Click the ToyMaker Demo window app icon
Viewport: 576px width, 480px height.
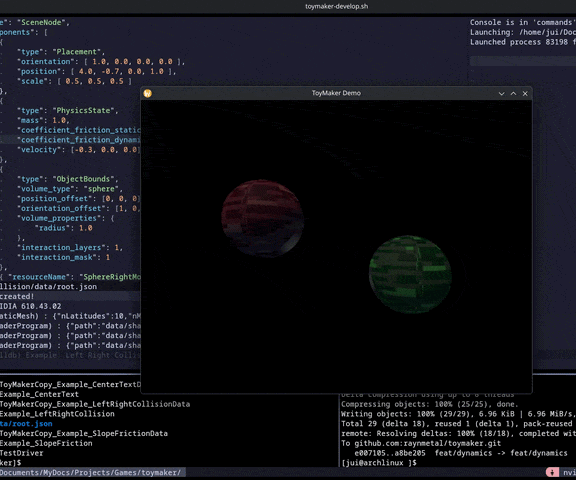pyautogui.click(x=148, y=93)
